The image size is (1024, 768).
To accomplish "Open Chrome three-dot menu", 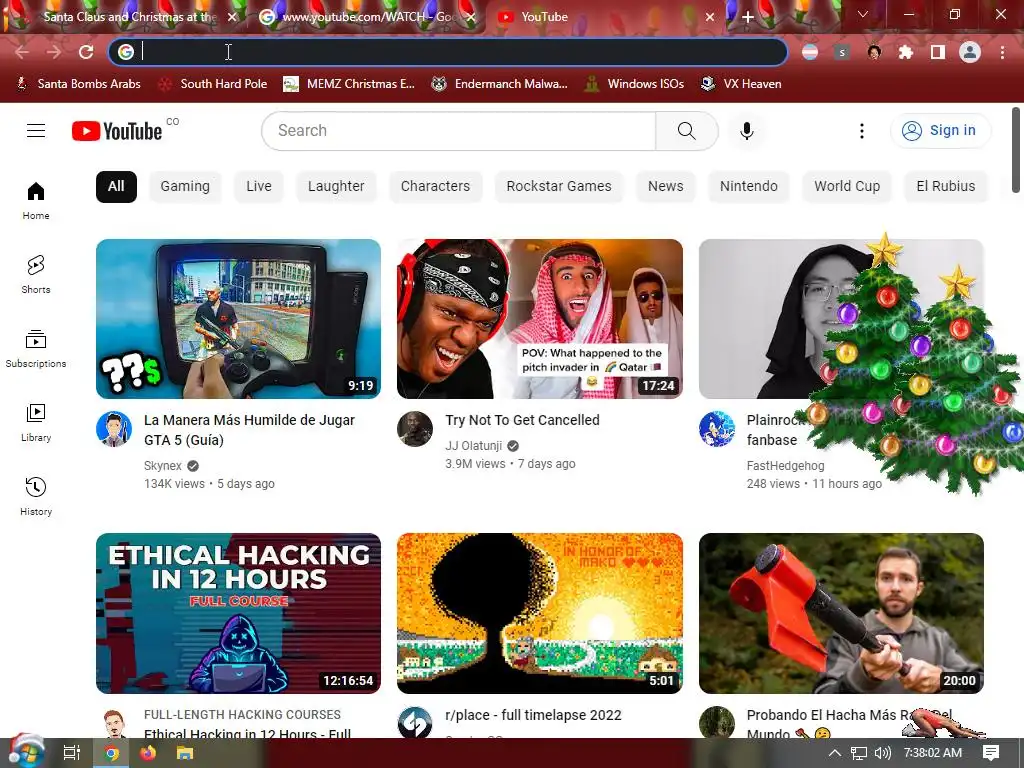I will [x=1002, y=52].
